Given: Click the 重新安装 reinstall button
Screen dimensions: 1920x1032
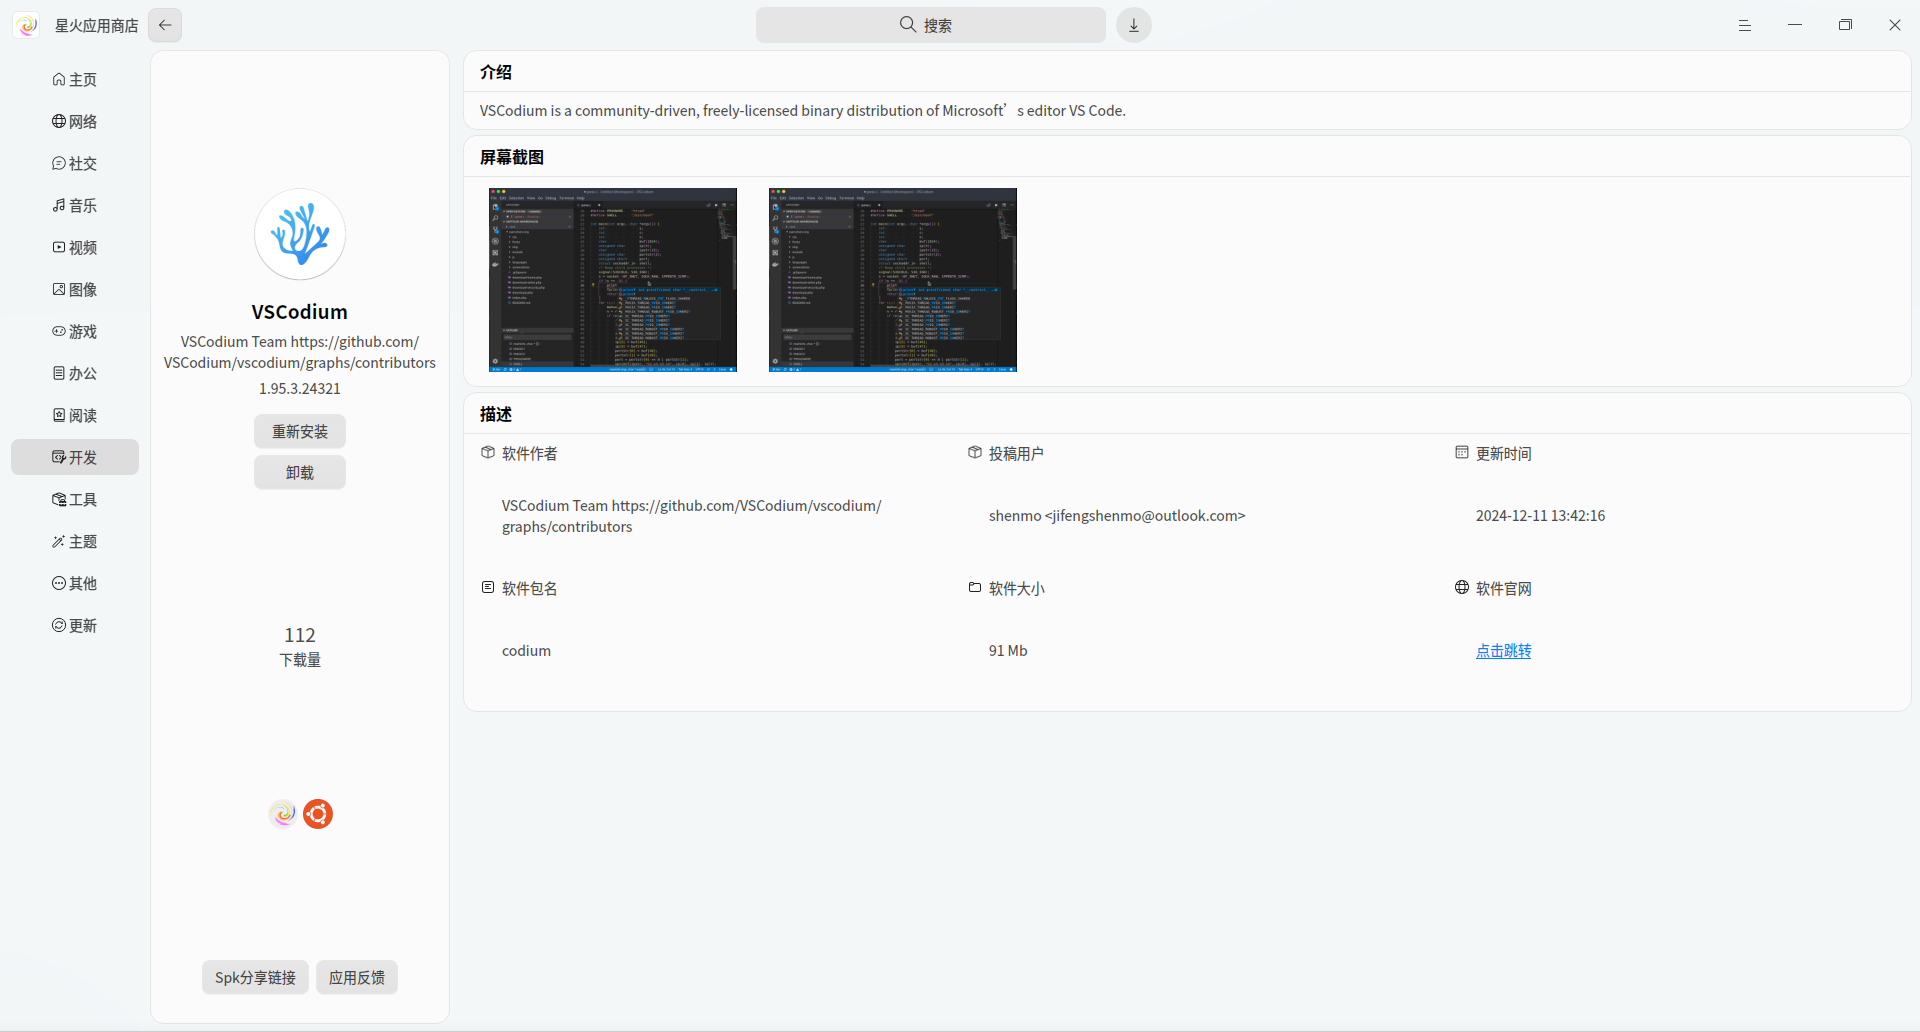Looking at the screenshot, I should pos(300,431).
